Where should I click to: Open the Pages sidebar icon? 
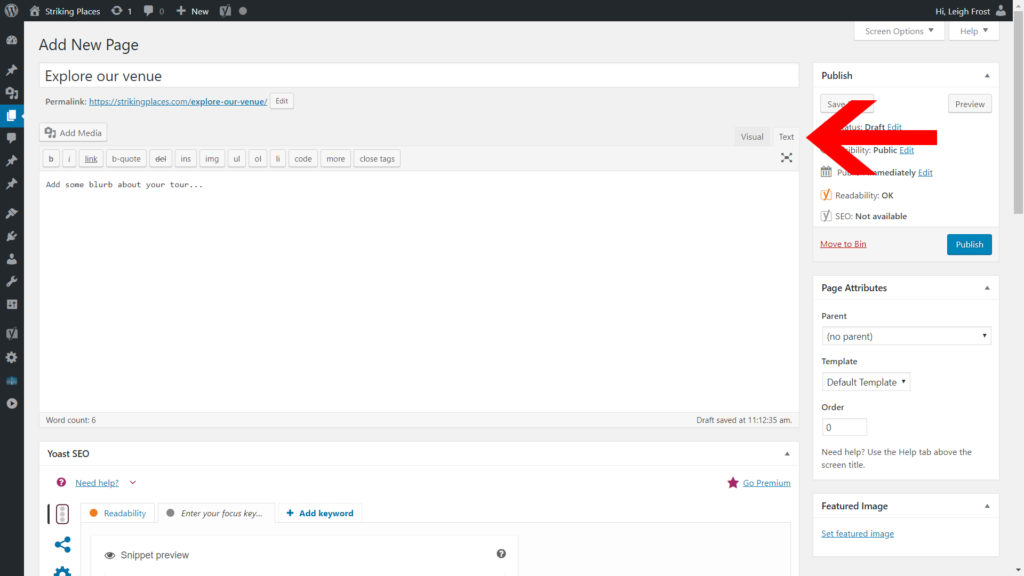[12, 116]
